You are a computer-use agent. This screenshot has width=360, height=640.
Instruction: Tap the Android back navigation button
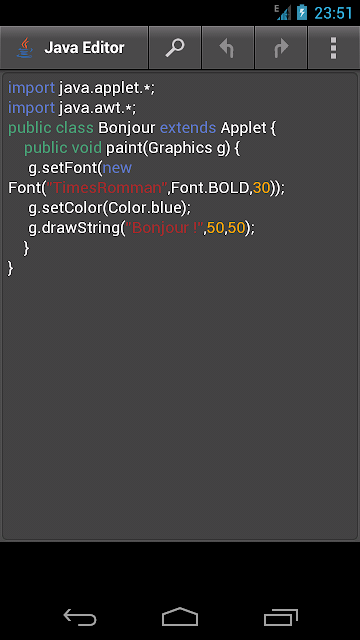(80, 617)
